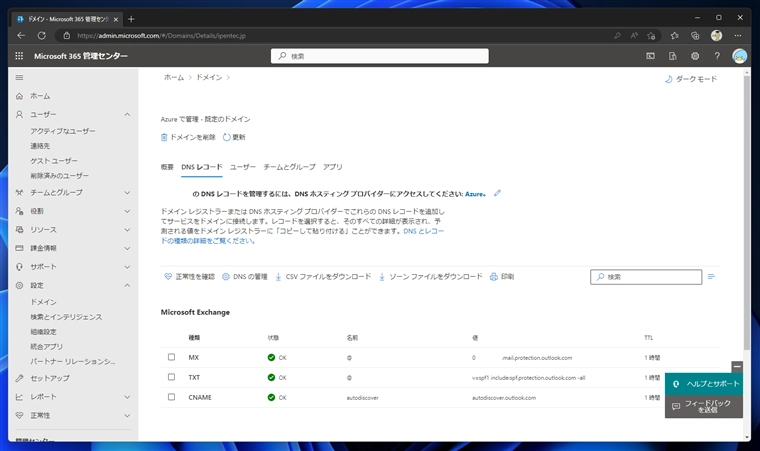Open ゲスト ユーザー page

[54, 161]
